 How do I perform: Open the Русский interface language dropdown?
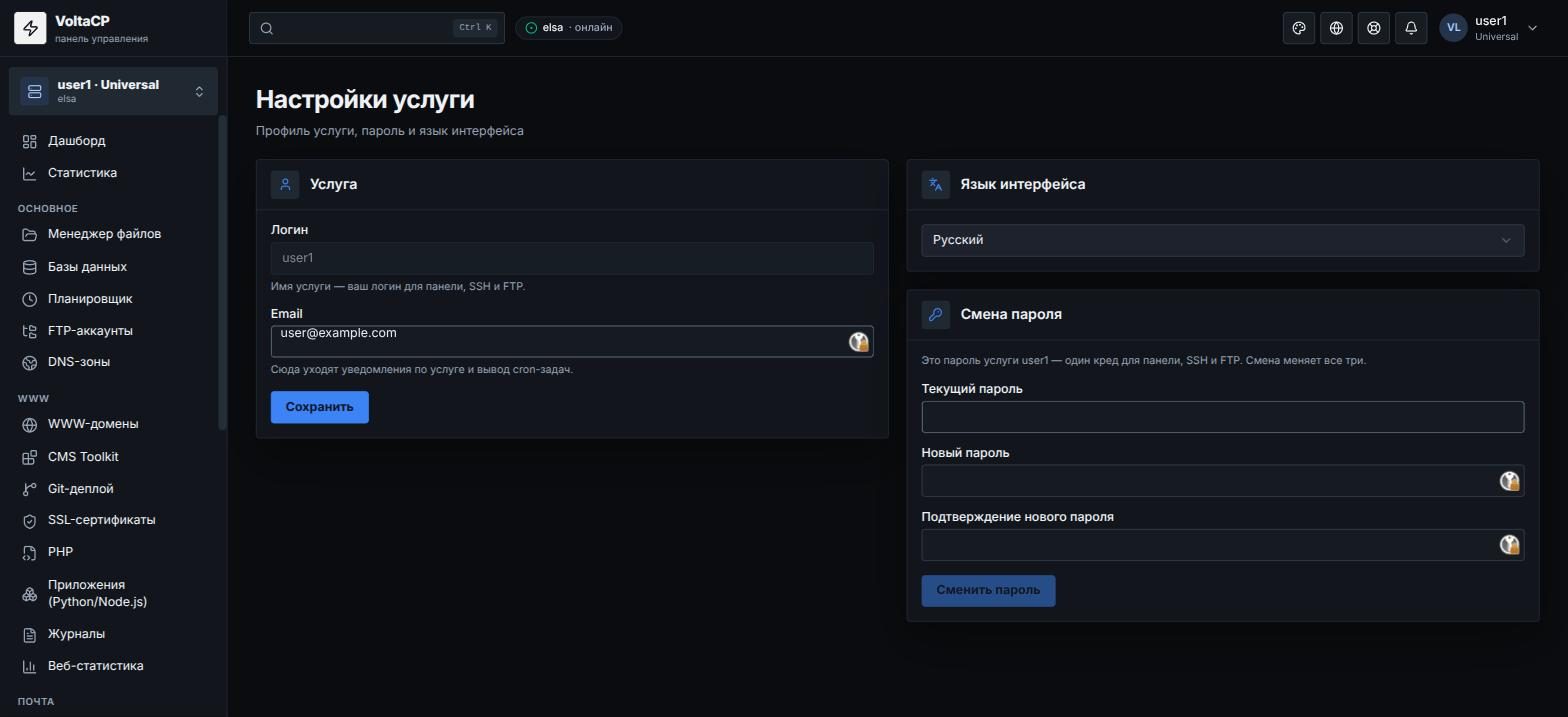pyautogui.click(x=1223, y=240)
